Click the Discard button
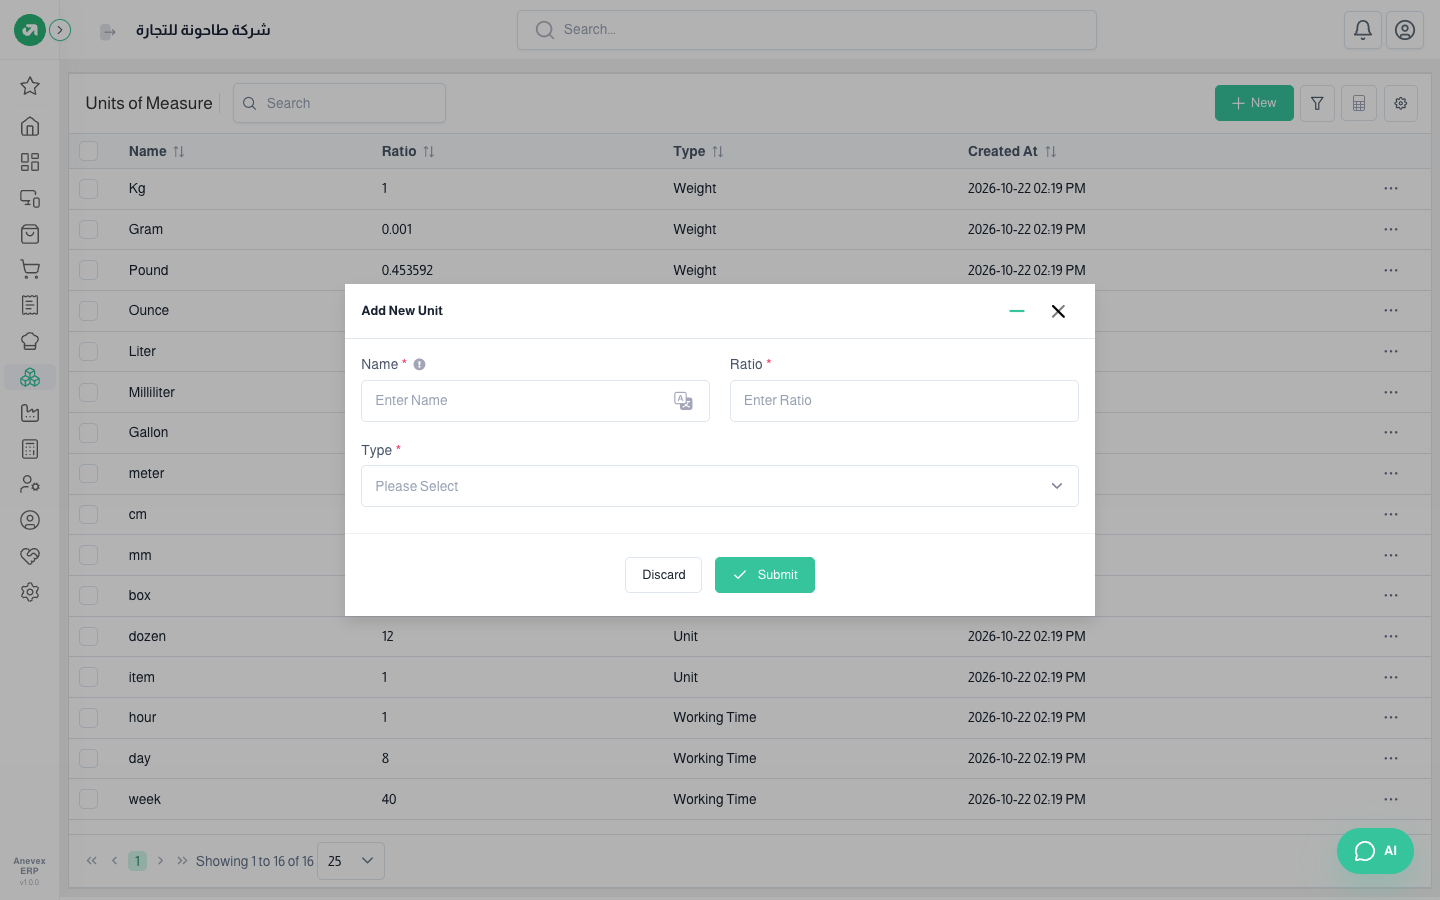 point(664,575)
